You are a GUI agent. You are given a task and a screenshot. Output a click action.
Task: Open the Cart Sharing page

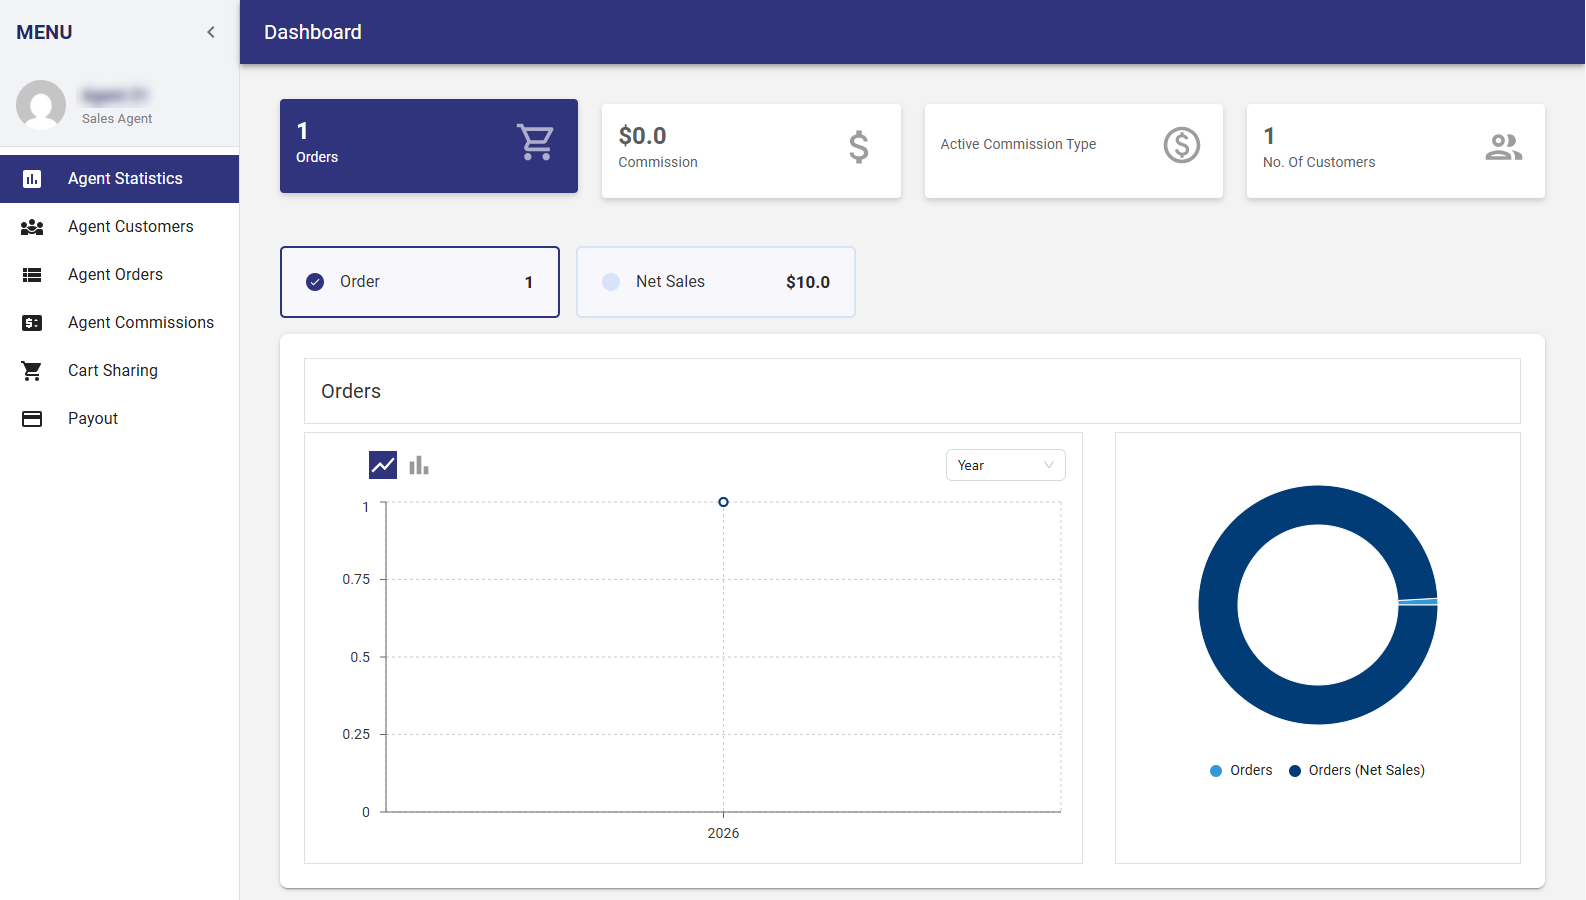point(112,371)
